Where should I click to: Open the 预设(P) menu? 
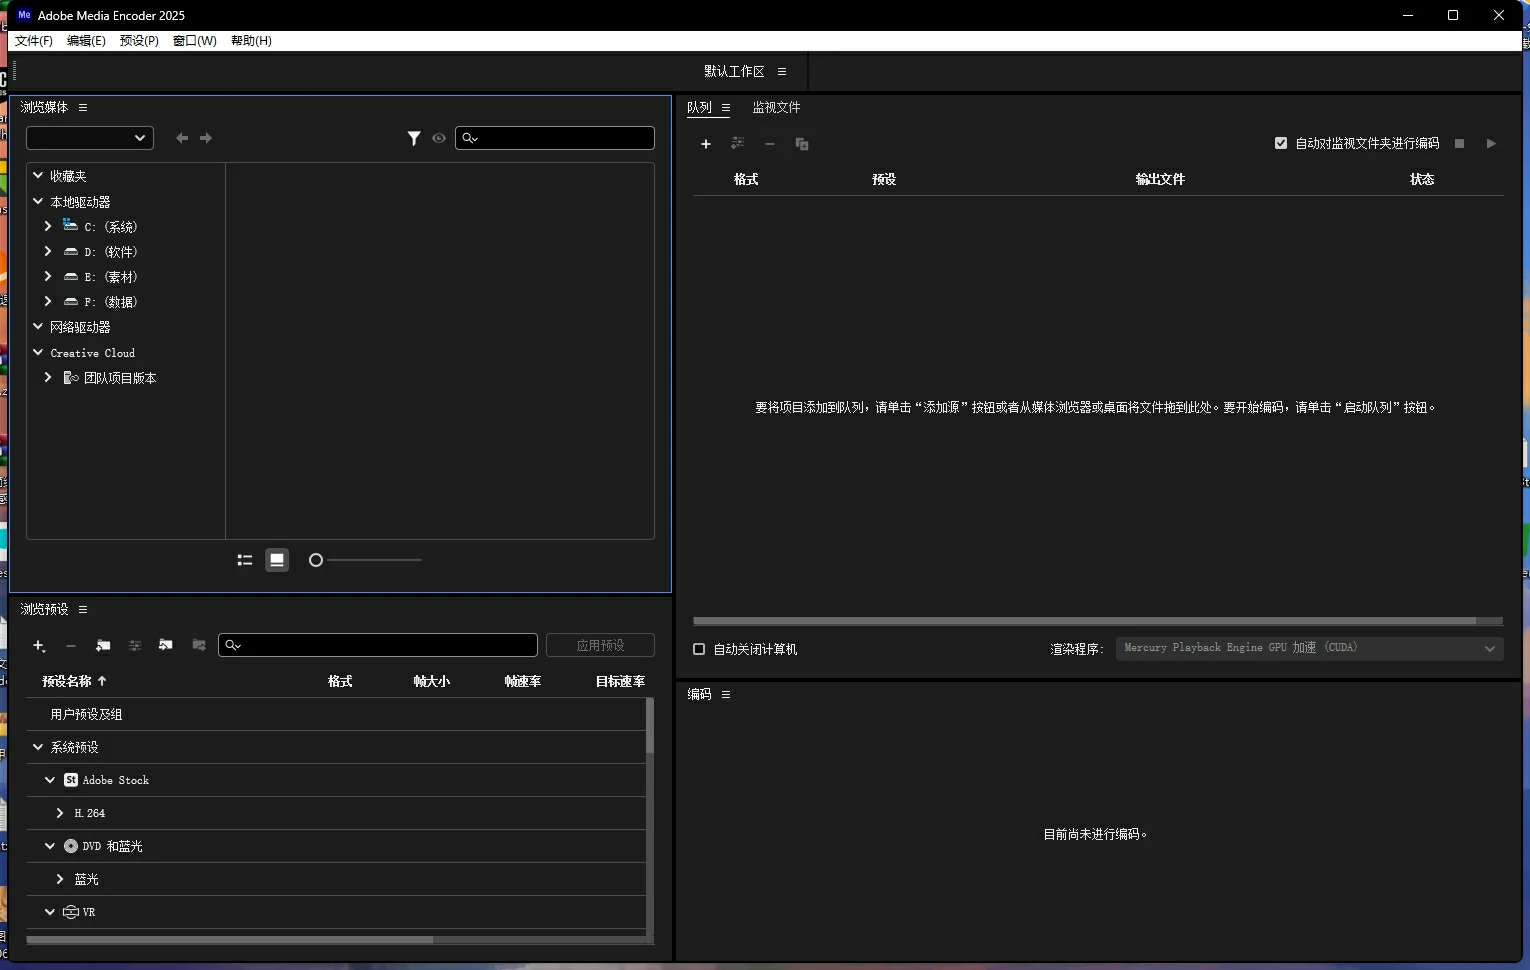pyautogui.click(x=139, y=41)
